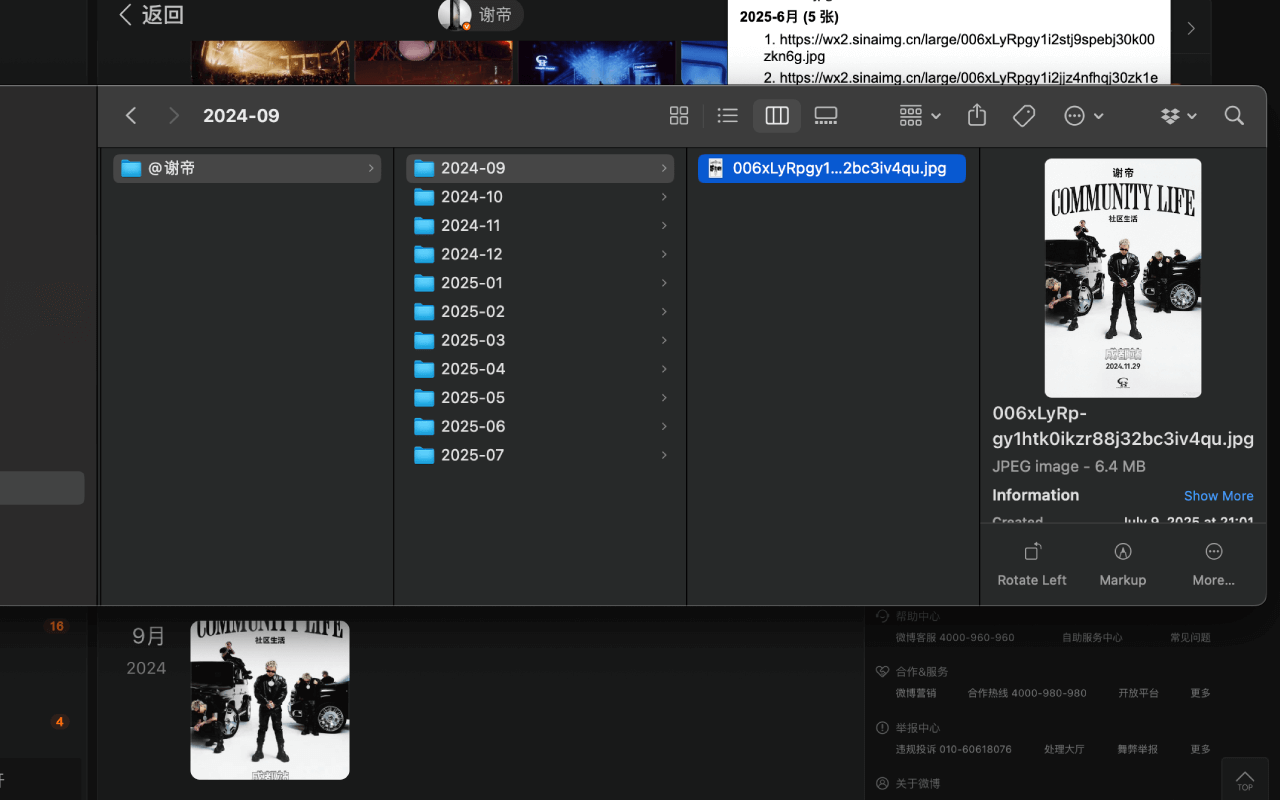Click the Community Life preview image

[1123, 278]
